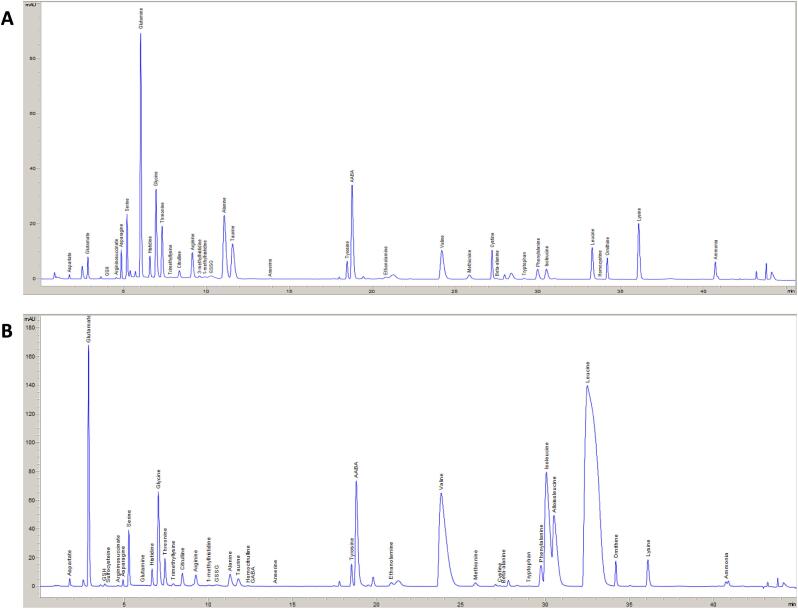Click the Aspartate label in panel B
The image size is (798, 609).
pos(70,563)
